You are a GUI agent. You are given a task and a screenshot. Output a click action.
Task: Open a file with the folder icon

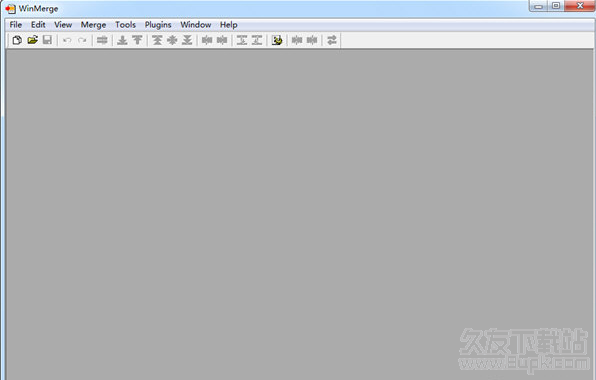pos(32,40)
